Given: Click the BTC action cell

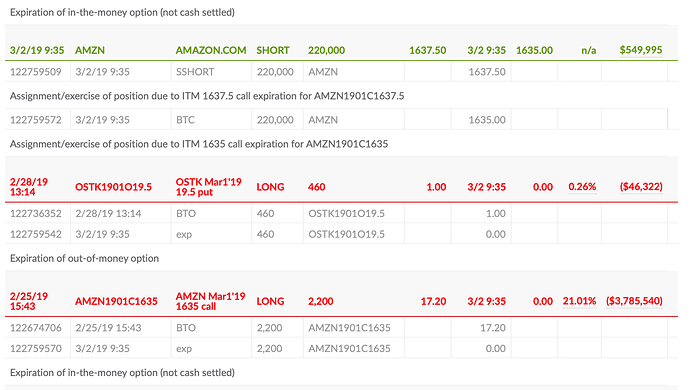Looking at the screenshot, I should [185, 120].
